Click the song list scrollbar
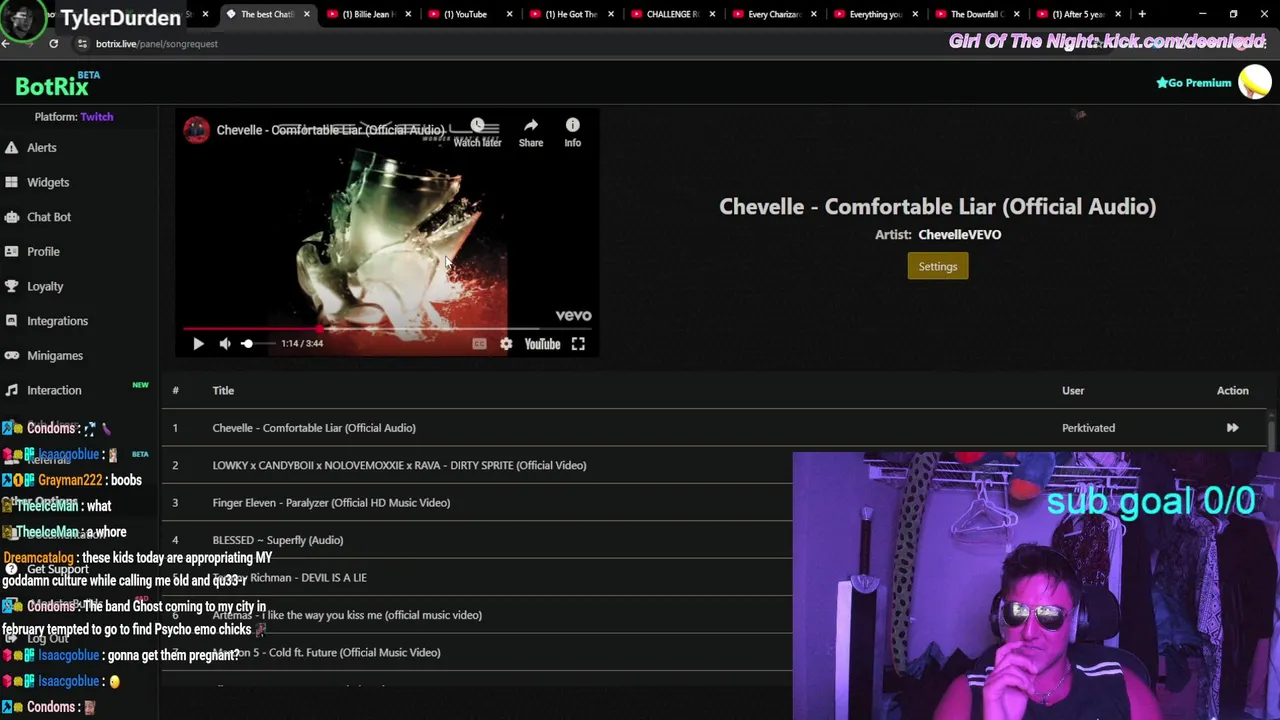Image resolution: width=1280 pixels, height=720 pixels. coord(1272,432)
